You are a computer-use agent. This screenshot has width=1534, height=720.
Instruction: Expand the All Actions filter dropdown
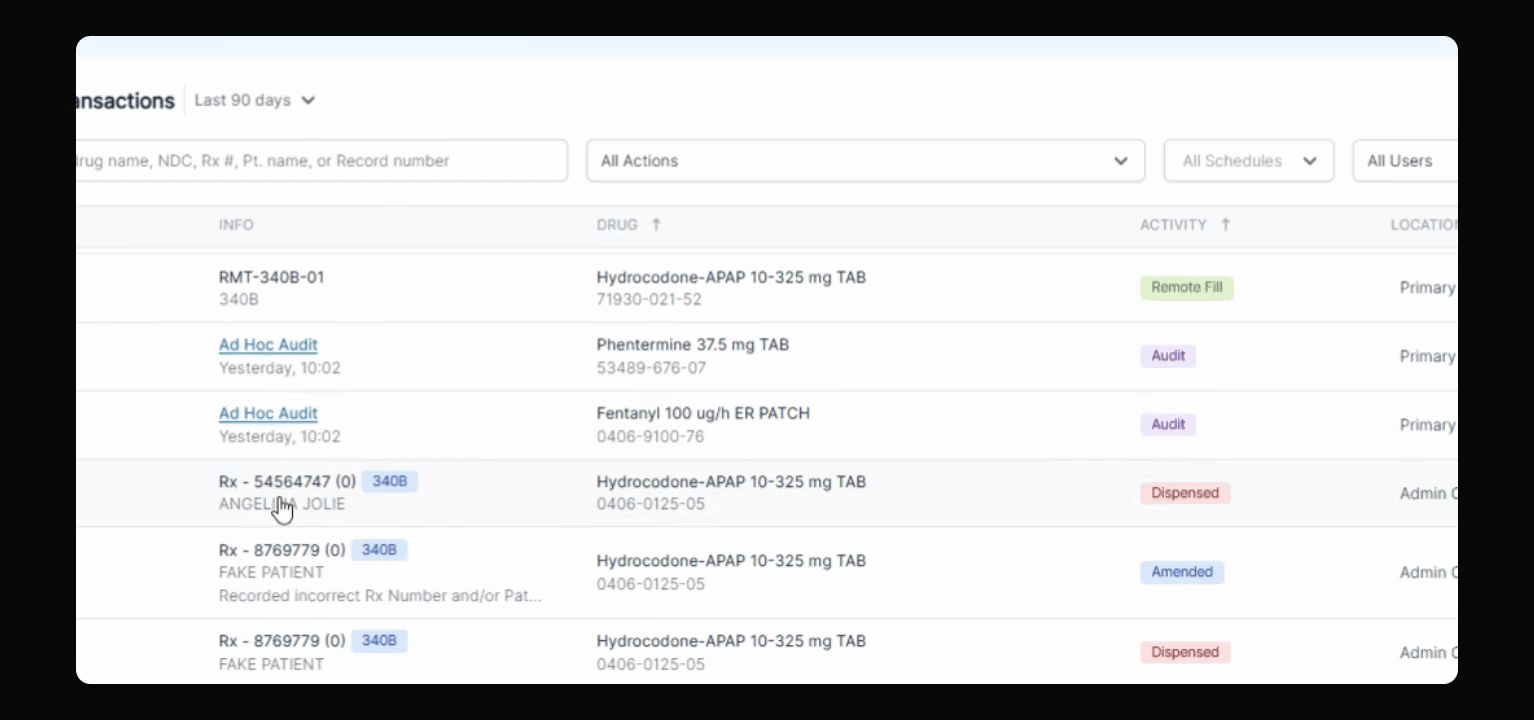tap(865, 161)
